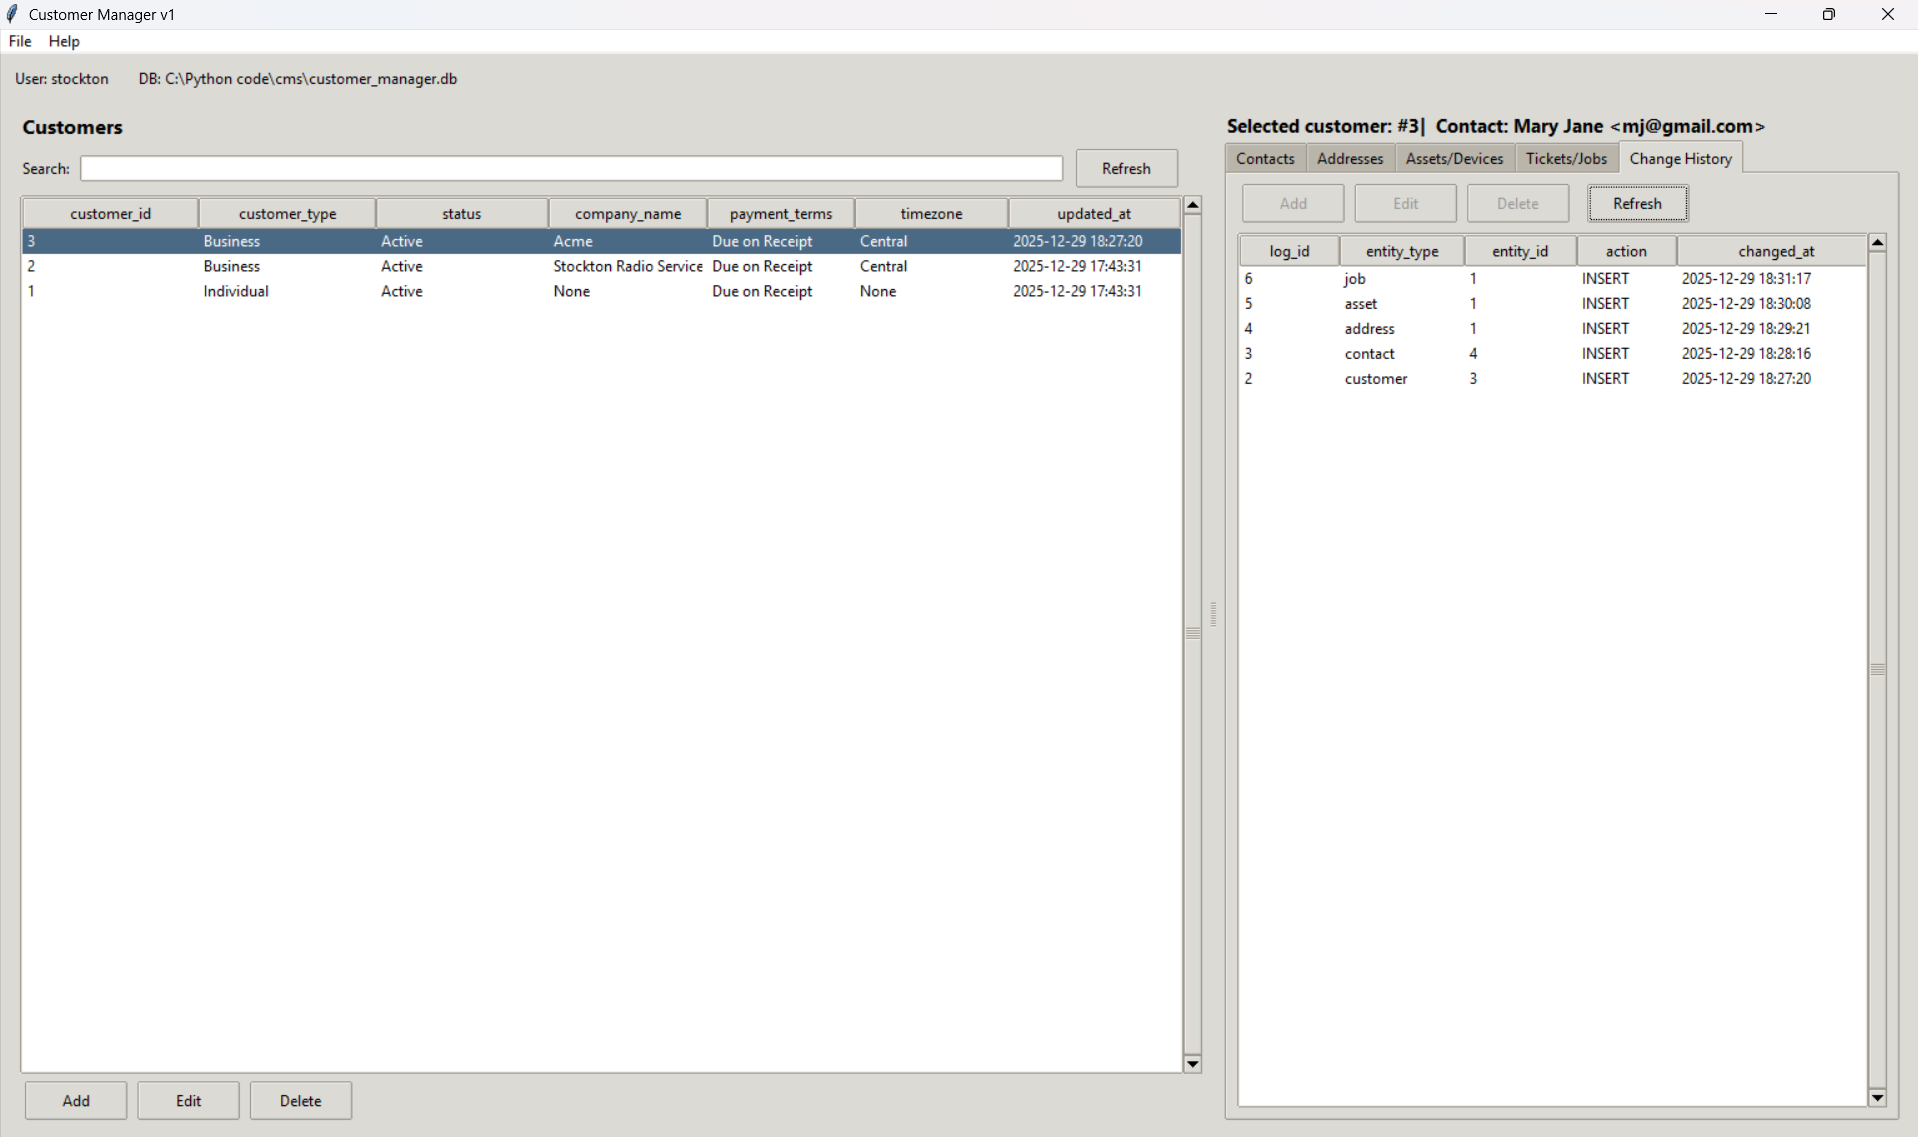
Task: Click updated_at value 2025-12-29 18:27:20 in Customers
Action: 1077,241
